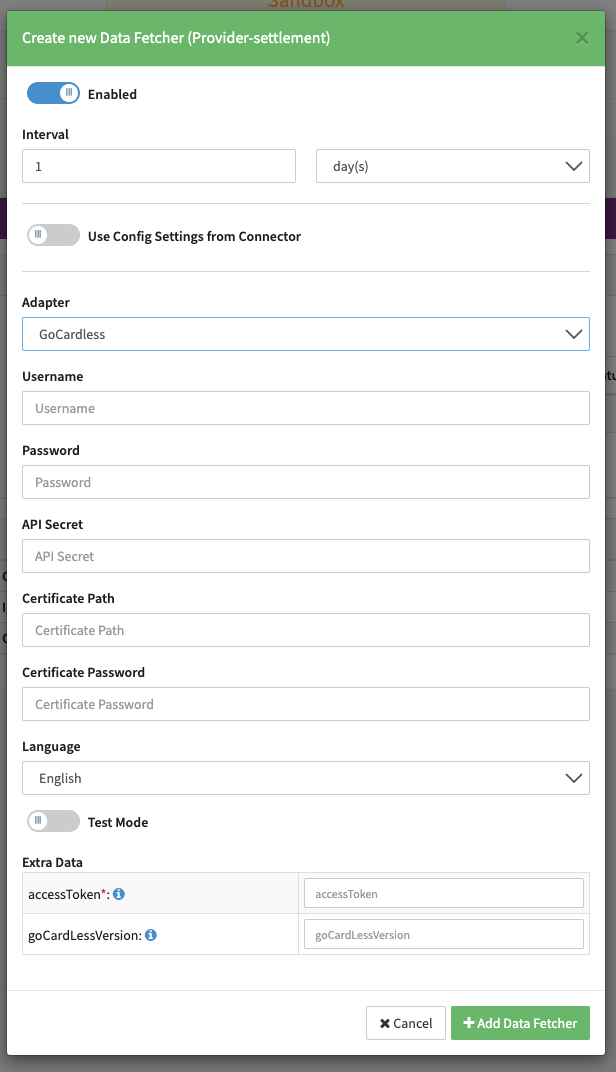The width and height of the screenshot is (616, 1072).
Task: Click the Certificate Password field
Action: tap(306, 704)
